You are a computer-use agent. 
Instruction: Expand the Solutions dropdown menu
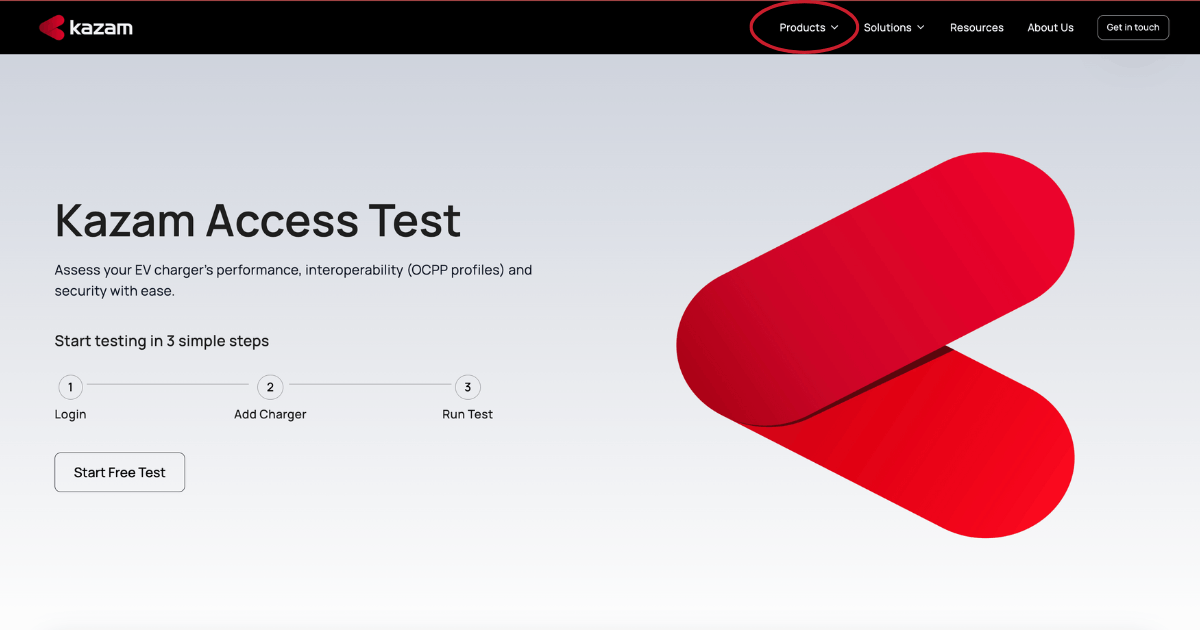894,28
